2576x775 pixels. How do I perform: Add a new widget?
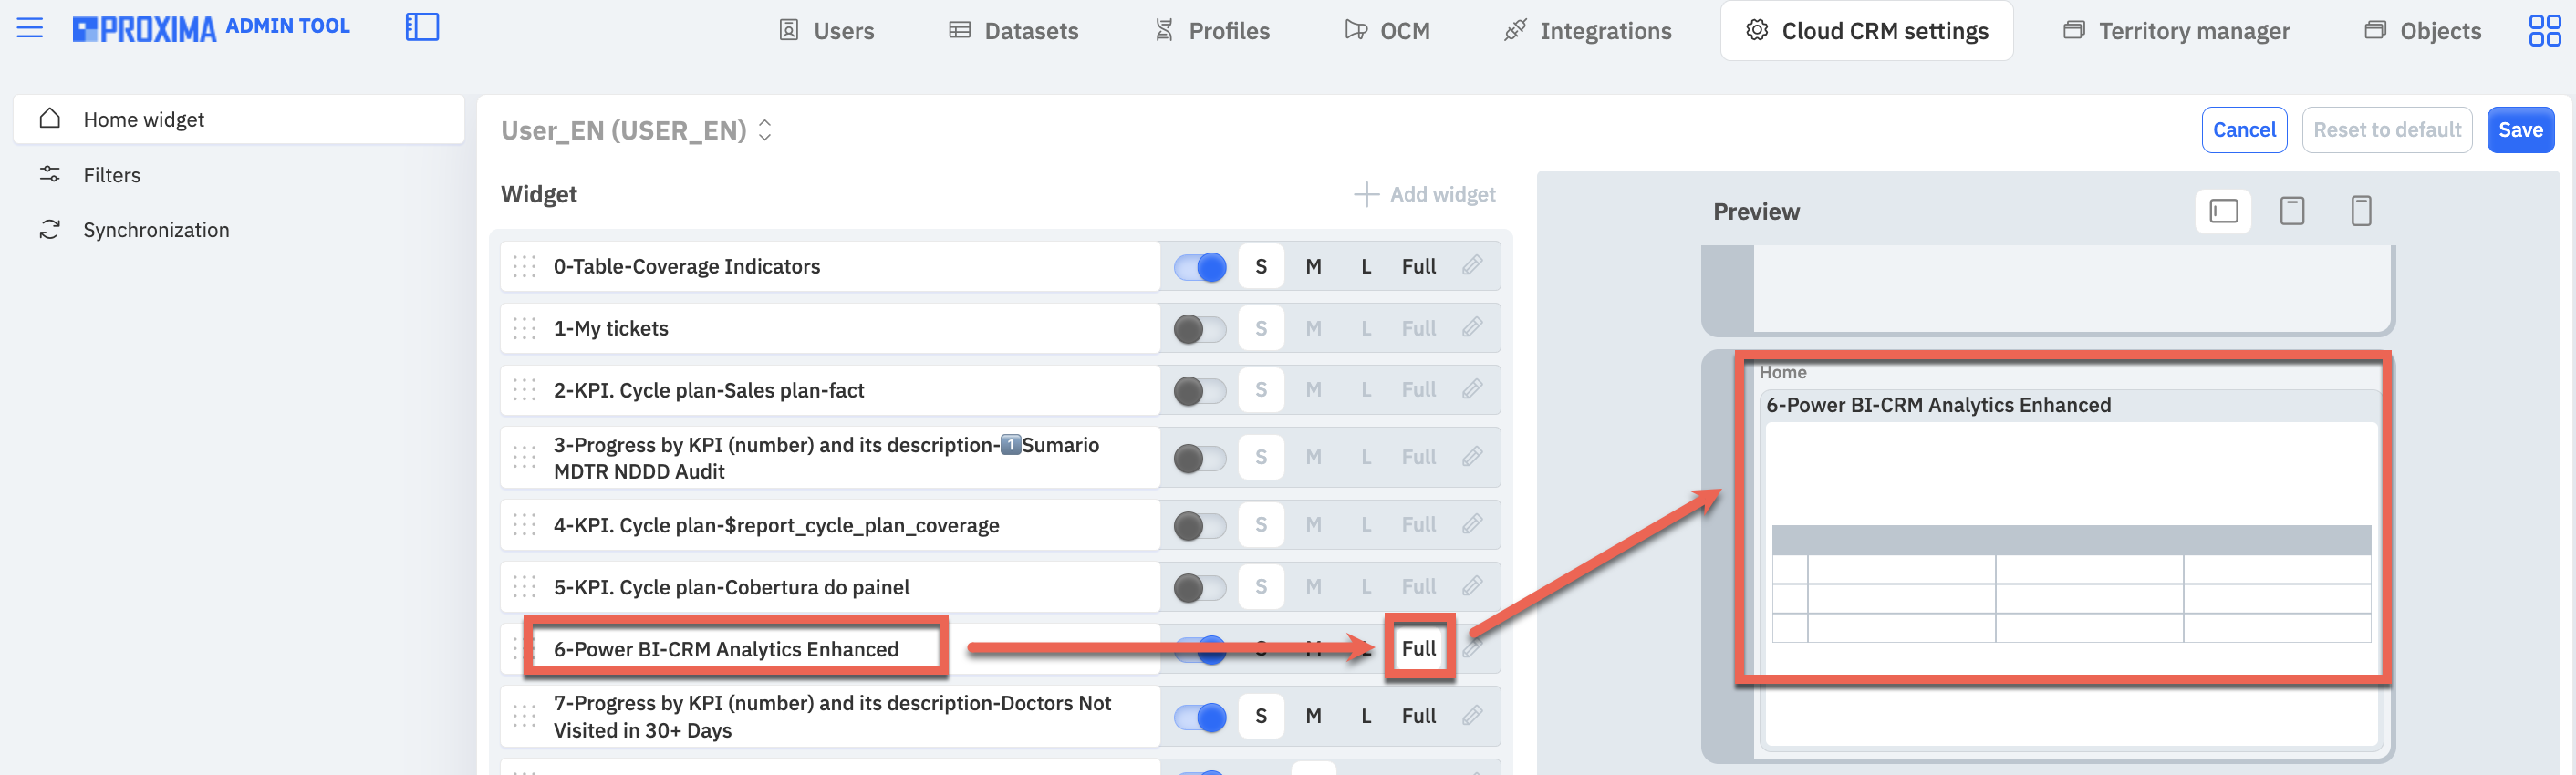point(1424,194)
